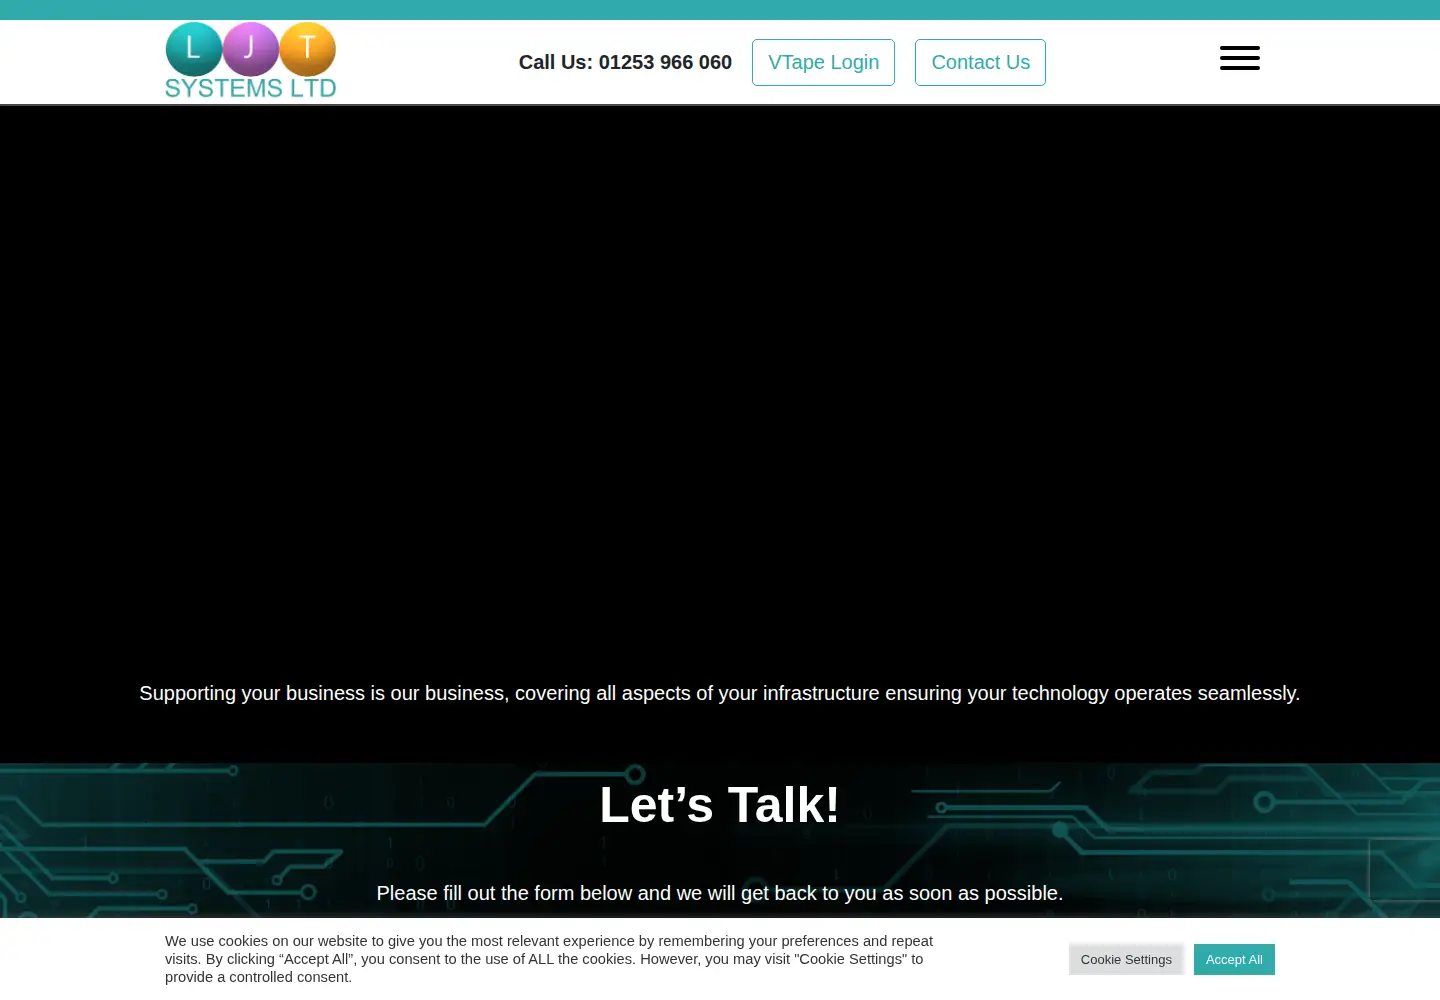1440x1000 pixels.
Task: Open the hamburger navigation menu
Action: pyautogui.click(x=1239, y=58)
